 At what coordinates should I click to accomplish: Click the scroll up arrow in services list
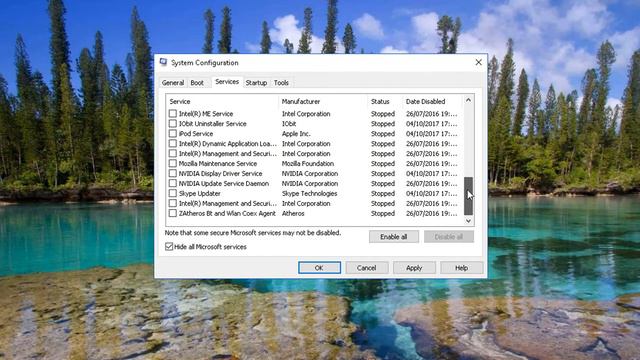(468, 100)
